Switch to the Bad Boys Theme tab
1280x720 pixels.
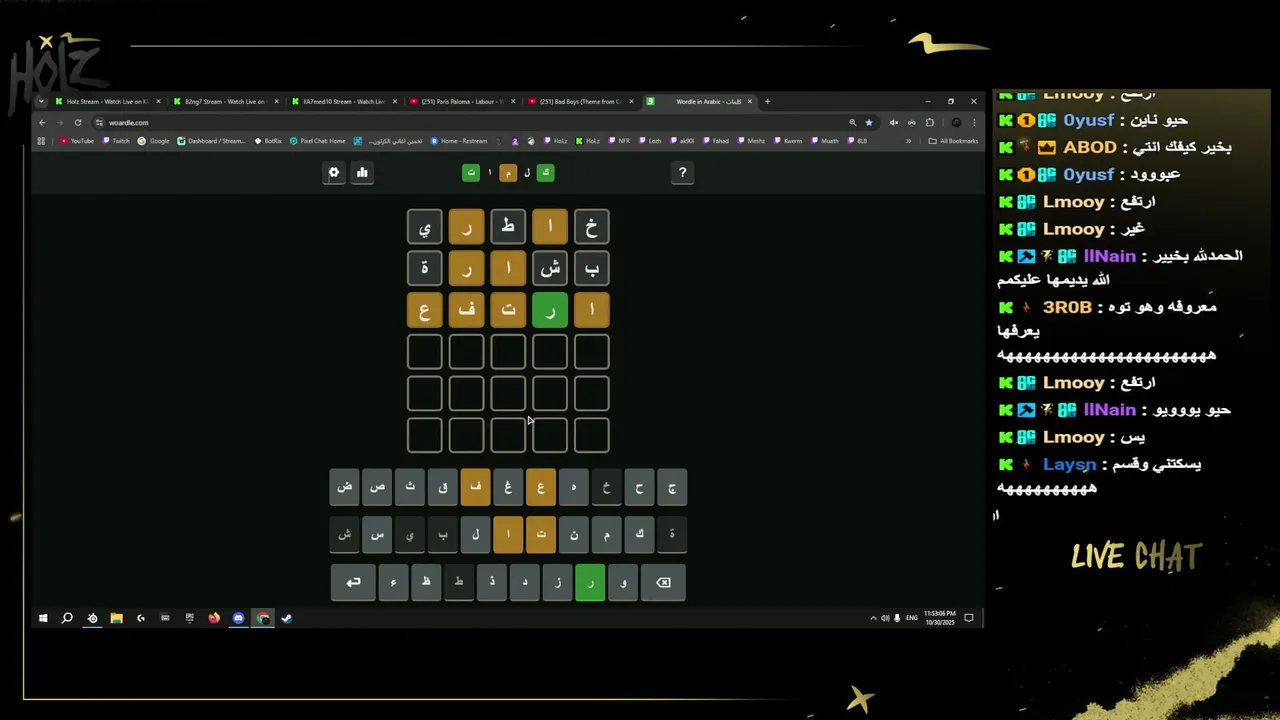click(x=579, y=101)
